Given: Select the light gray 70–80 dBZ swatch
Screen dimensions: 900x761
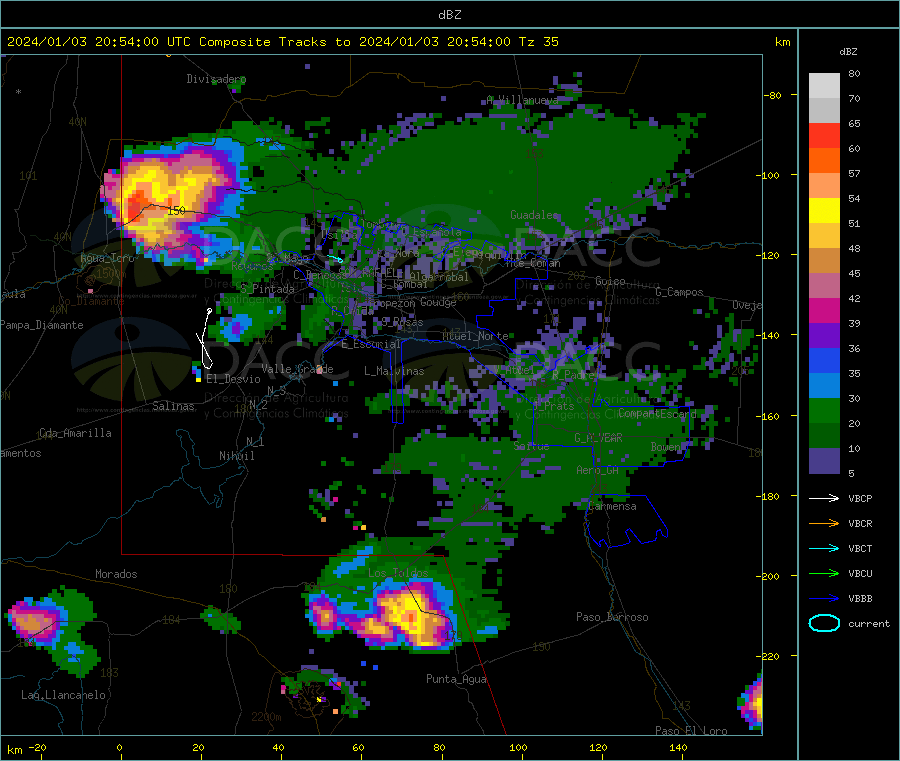Looking at the screenshot, I should [824, 86].
